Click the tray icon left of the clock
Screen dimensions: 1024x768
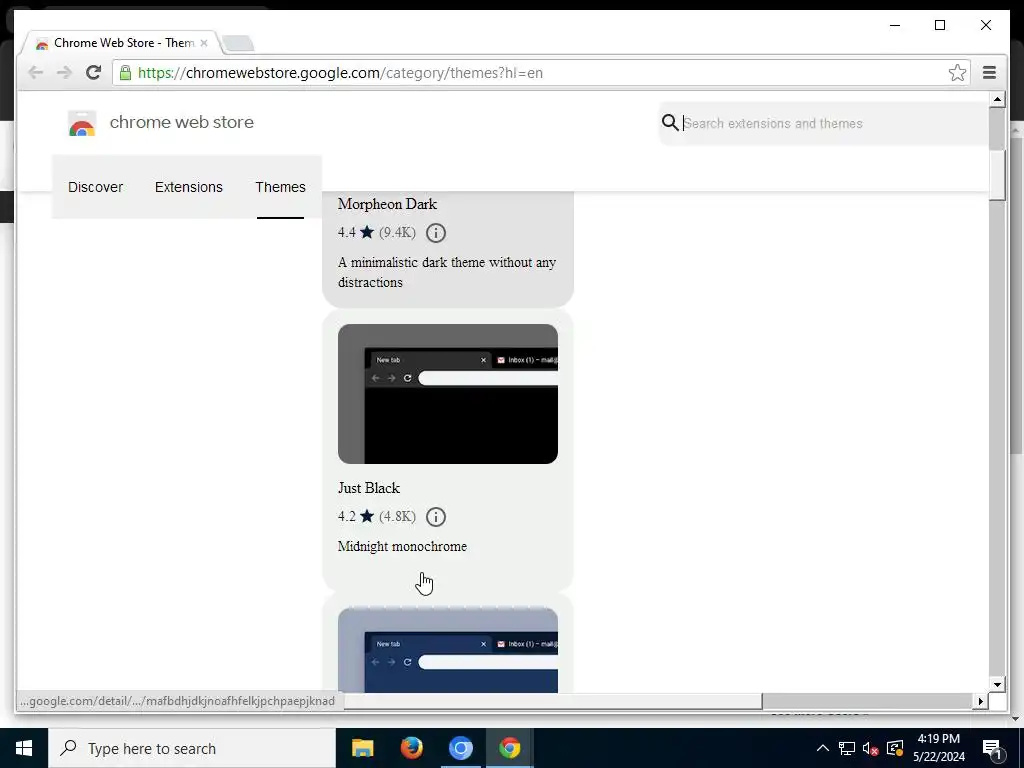pyautogui.click(x=895, y=748)
